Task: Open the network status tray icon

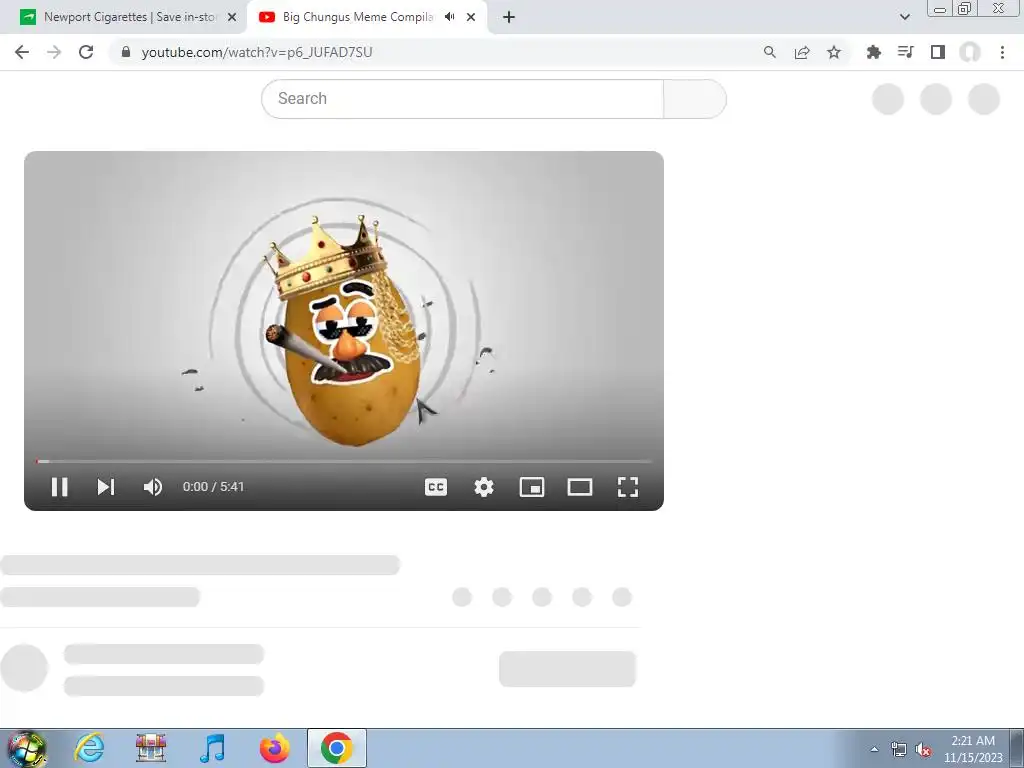Action: (899, 749)
